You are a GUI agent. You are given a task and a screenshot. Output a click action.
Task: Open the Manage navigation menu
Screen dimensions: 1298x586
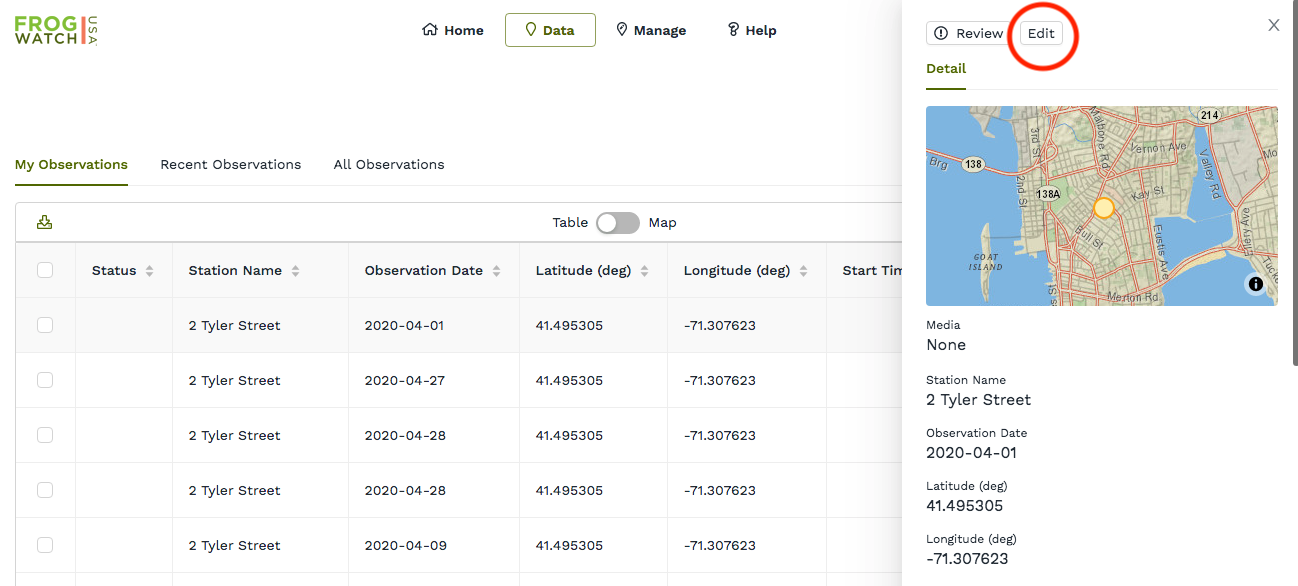[650, 30]
